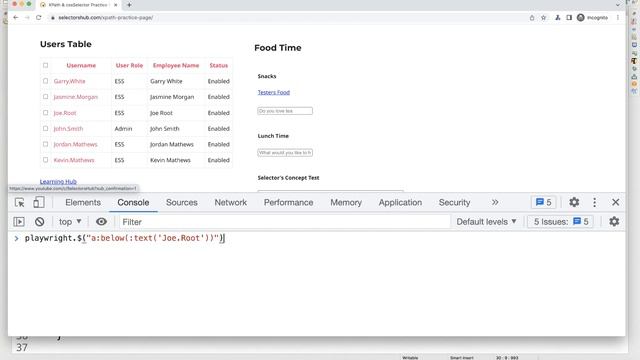Show more DevTools tabs chevron
This screenshot has height=360, width=640.
(x=495, y=202)
